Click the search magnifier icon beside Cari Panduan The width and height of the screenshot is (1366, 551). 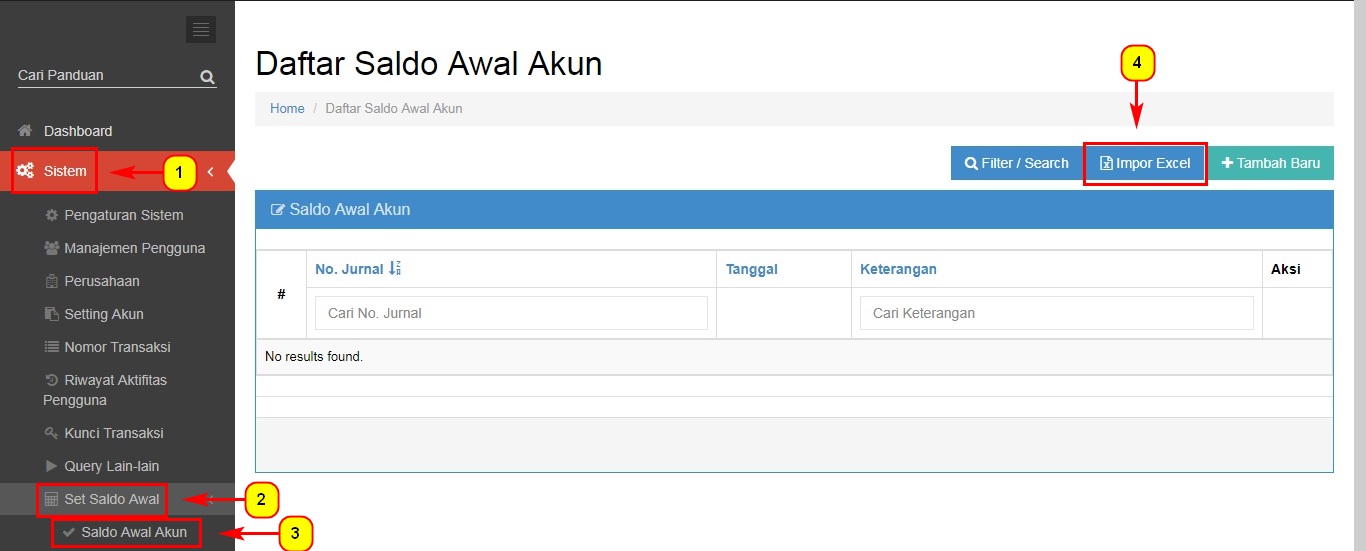click(207, 76)
